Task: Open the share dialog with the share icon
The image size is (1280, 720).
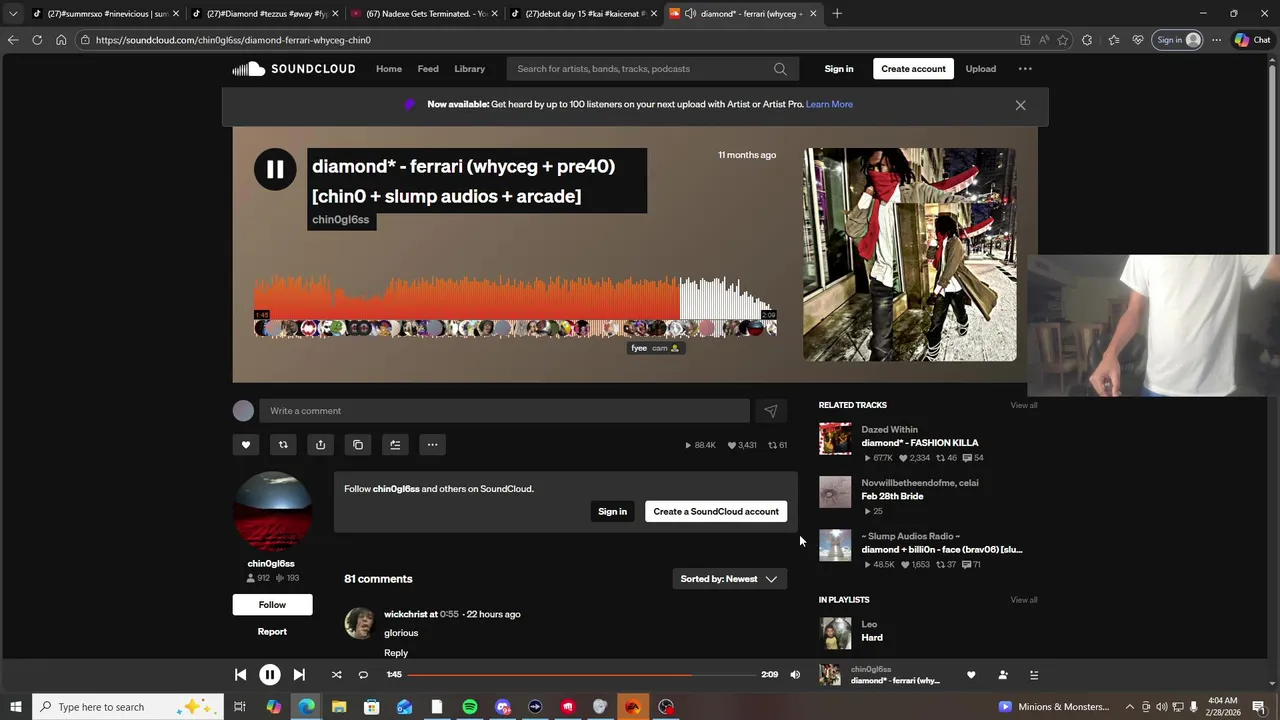Action: click(320, 445)
